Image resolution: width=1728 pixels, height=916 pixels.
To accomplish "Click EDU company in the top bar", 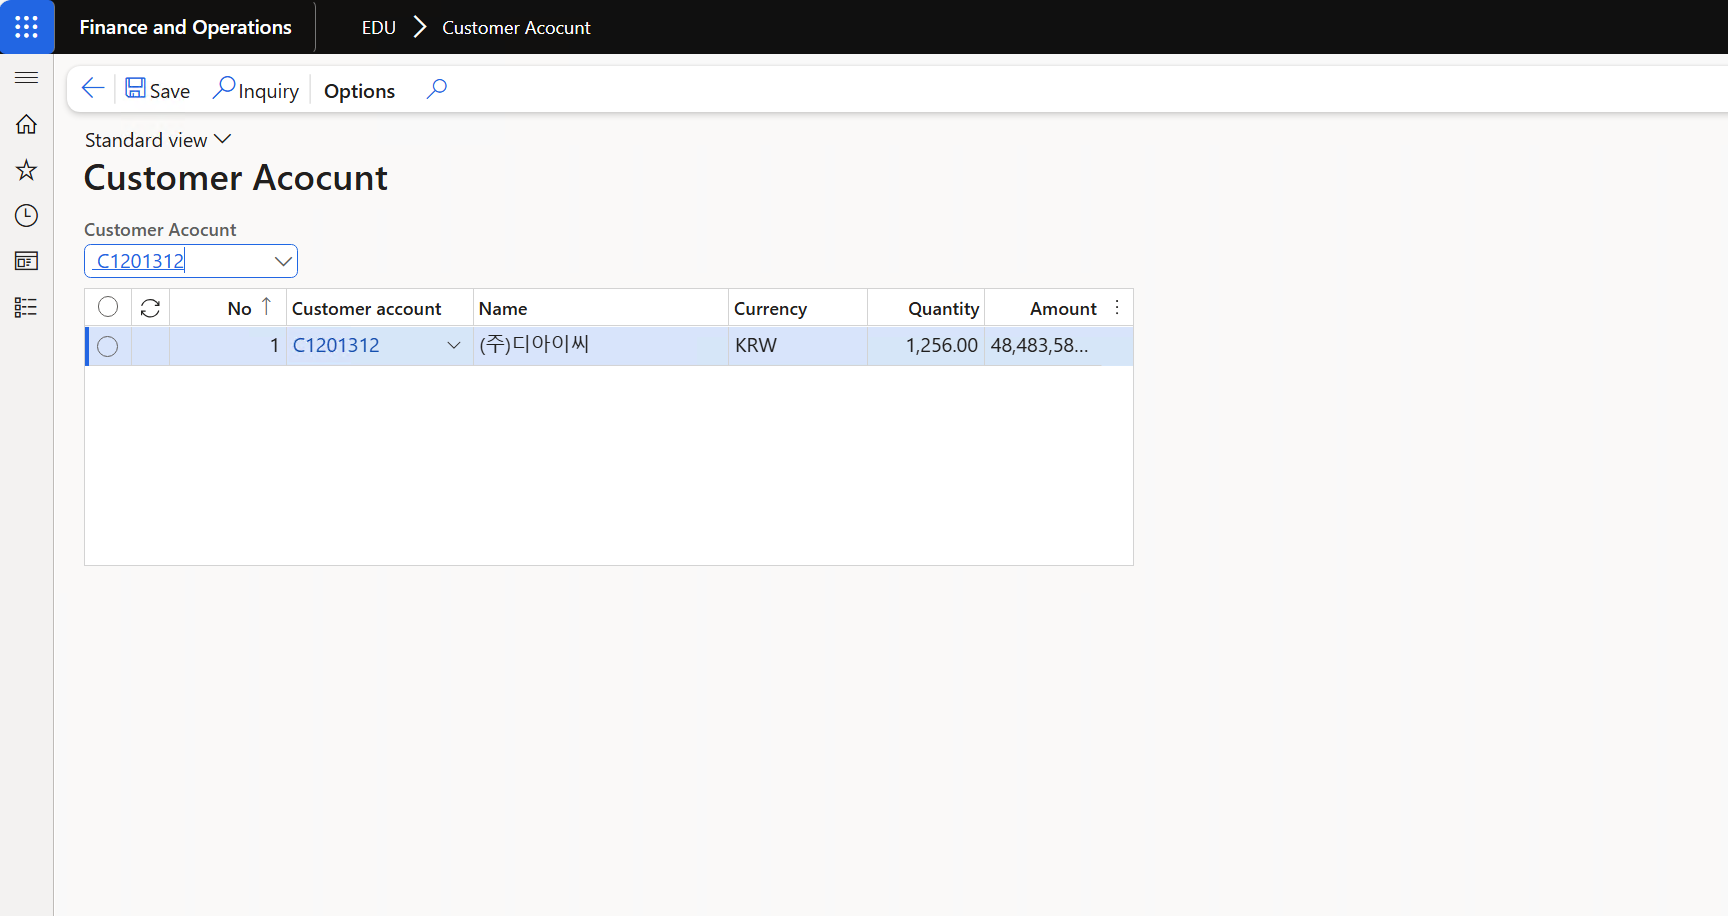I will point(379,27).
